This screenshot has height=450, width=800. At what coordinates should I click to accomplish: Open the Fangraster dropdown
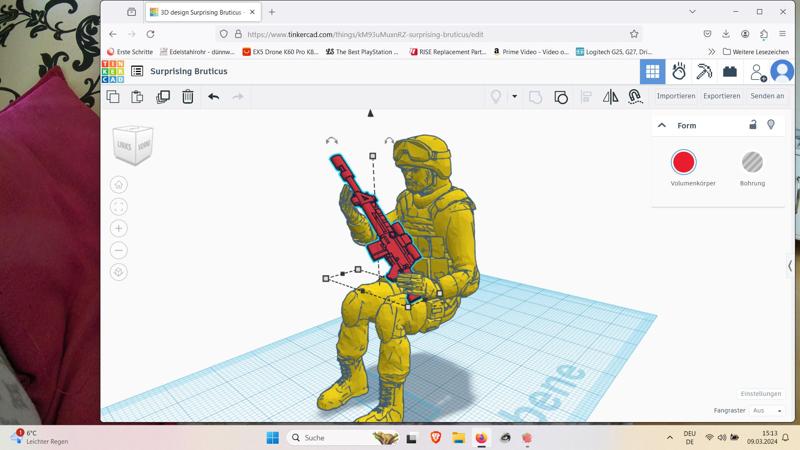pyautogui.click(x=768, y=410)
